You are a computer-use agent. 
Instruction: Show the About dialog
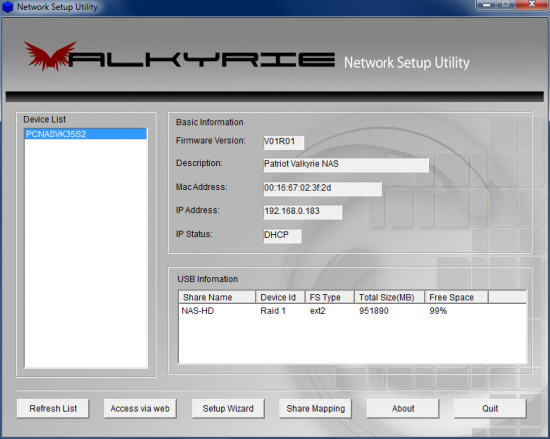(x=403, y=408)
